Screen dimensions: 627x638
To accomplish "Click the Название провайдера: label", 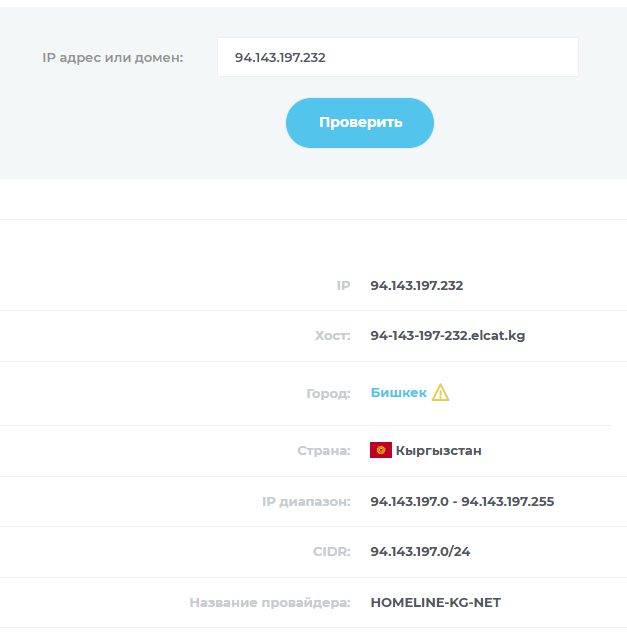I will click(270, 603).
